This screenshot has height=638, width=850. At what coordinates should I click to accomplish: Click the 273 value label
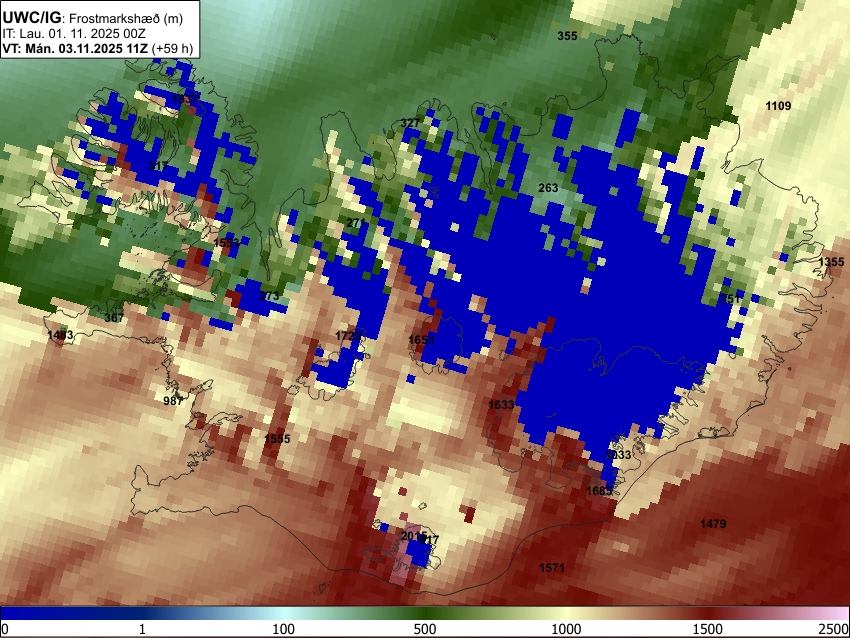click(269, 296)
